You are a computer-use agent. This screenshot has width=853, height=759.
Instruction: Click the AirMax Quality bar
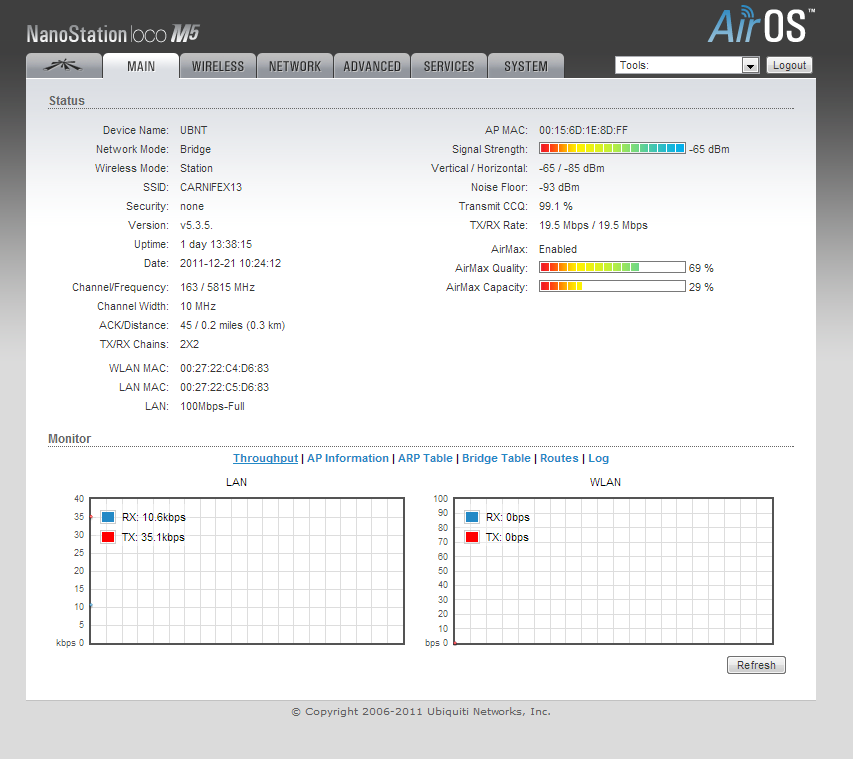pos(612,268)
